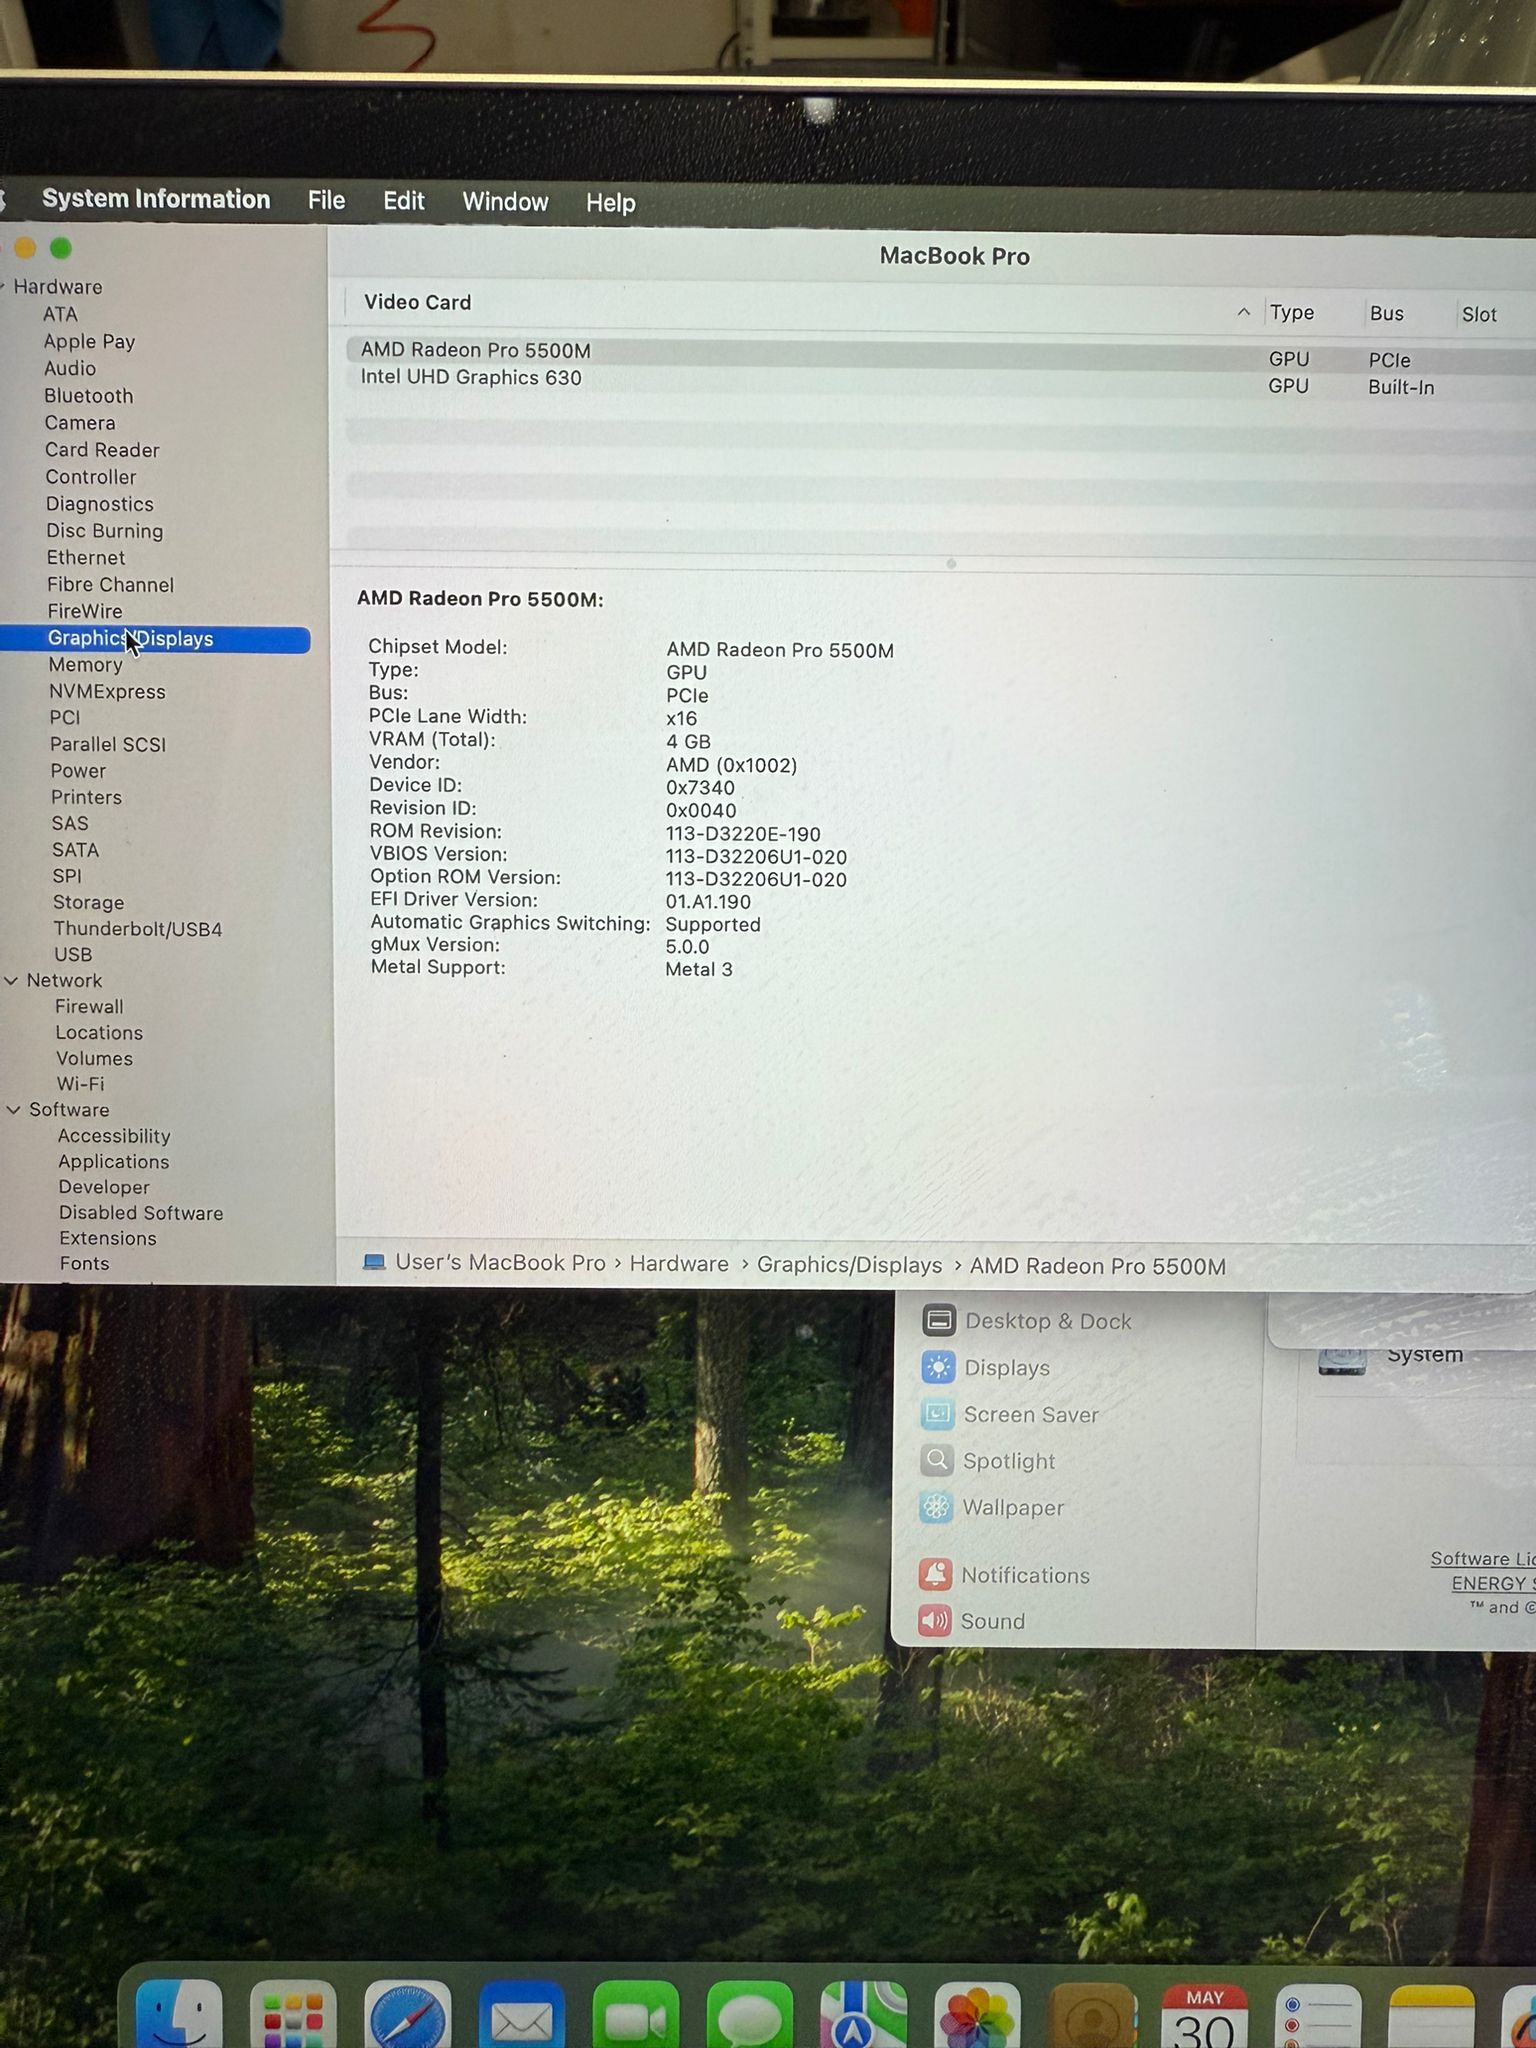Click the VRAM value 4 GB

(x=688, y=742)
